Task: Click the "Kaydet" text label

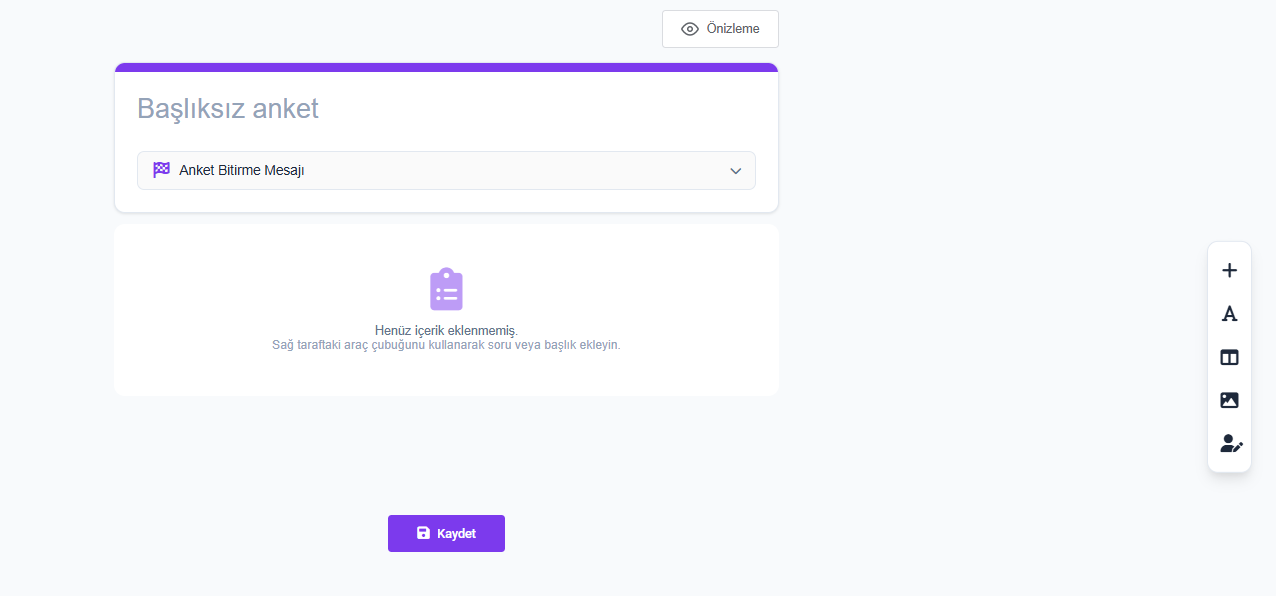Action: point(456,533)
